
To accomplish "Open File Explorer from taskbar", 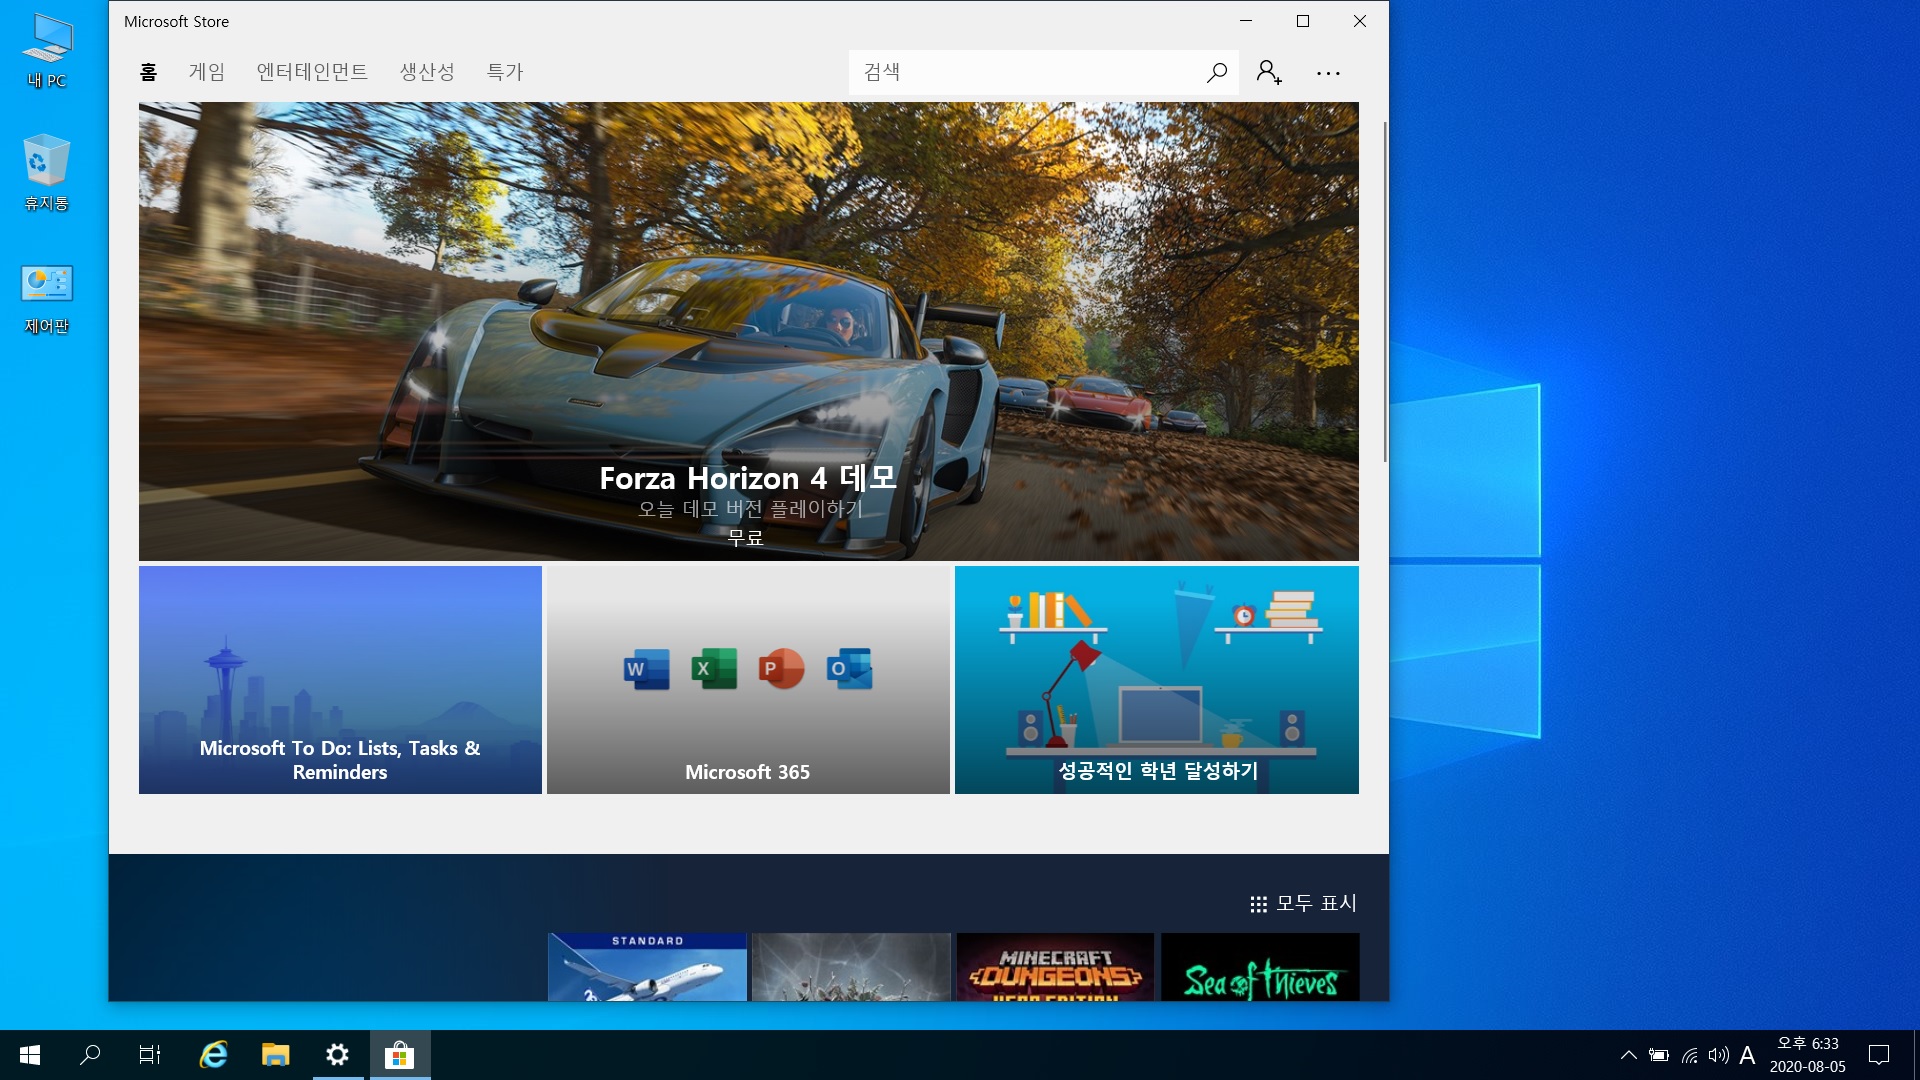I will pos(275,1055).
